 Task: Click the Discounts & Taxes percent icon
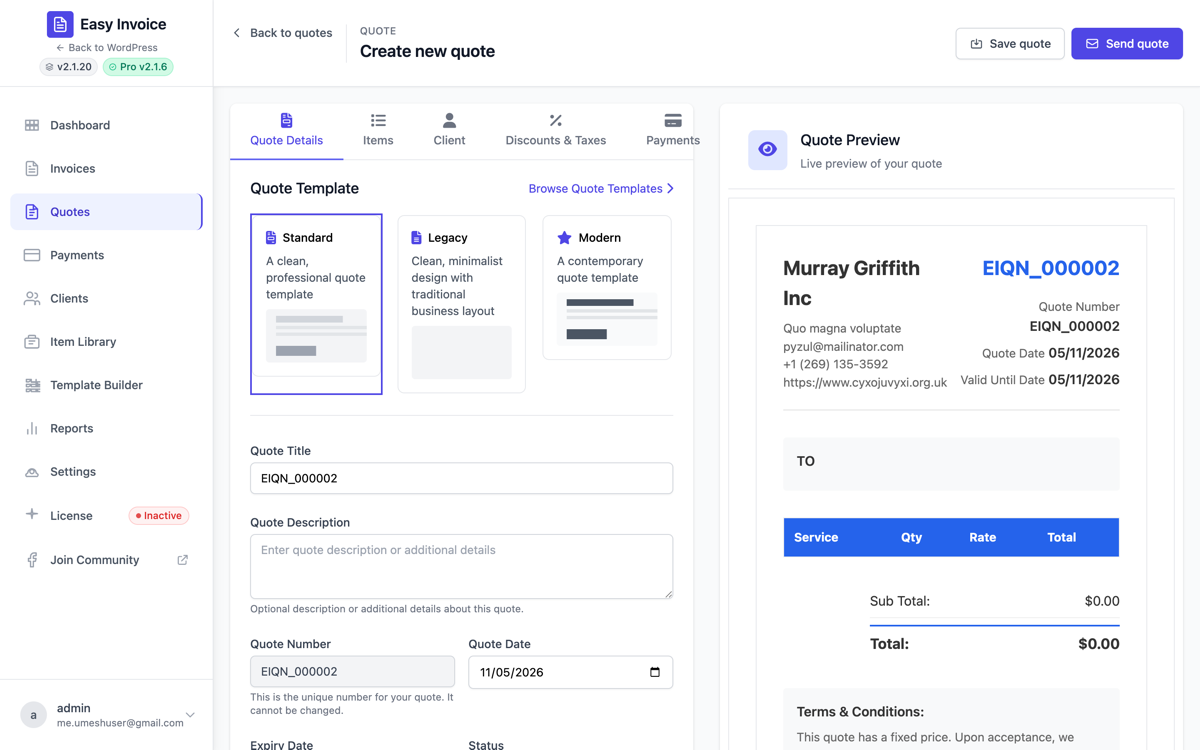pos(555,120)
